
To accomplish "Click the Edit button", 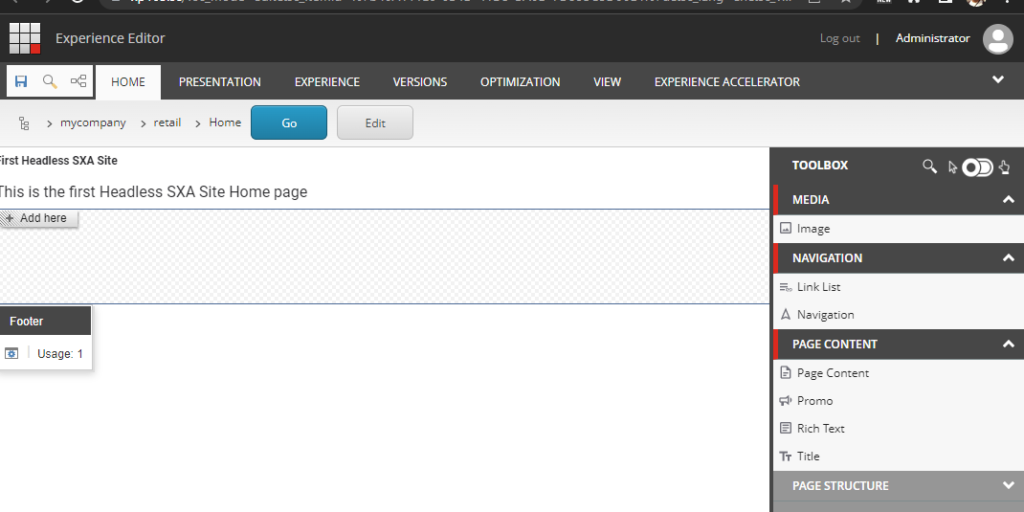I will click(x=375, y=123).
